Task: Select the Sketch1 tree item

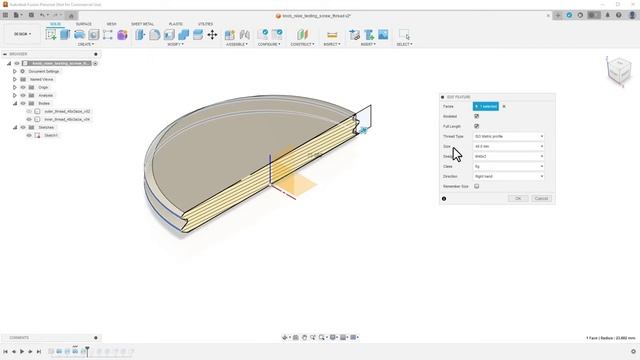Action: coord(51,135)
